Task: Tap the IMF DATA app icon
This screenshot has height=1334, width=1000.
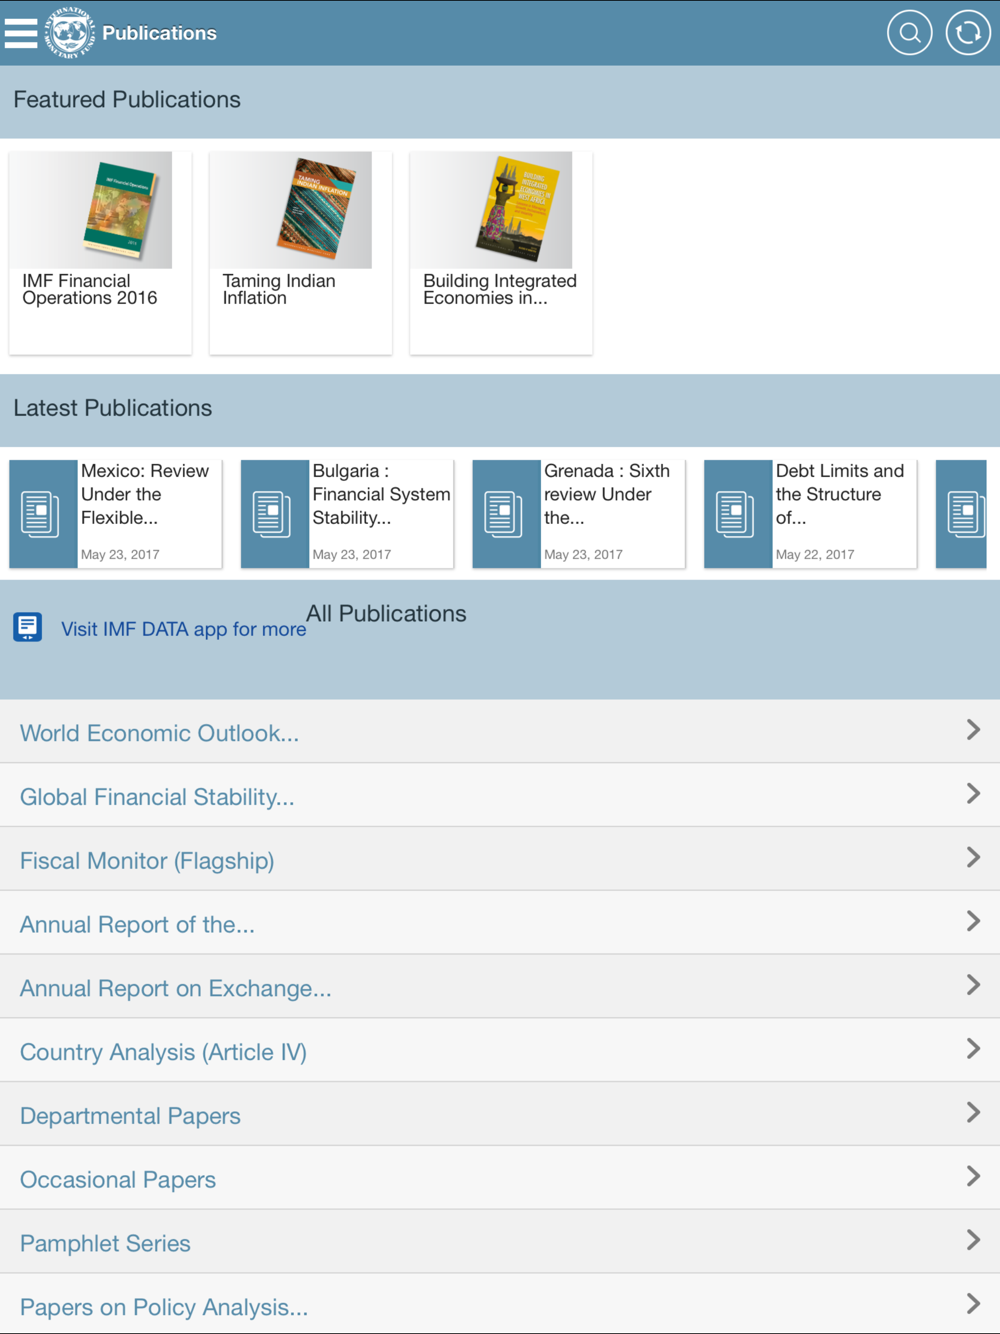Action: pyautogui.click(x=28, y=627)
